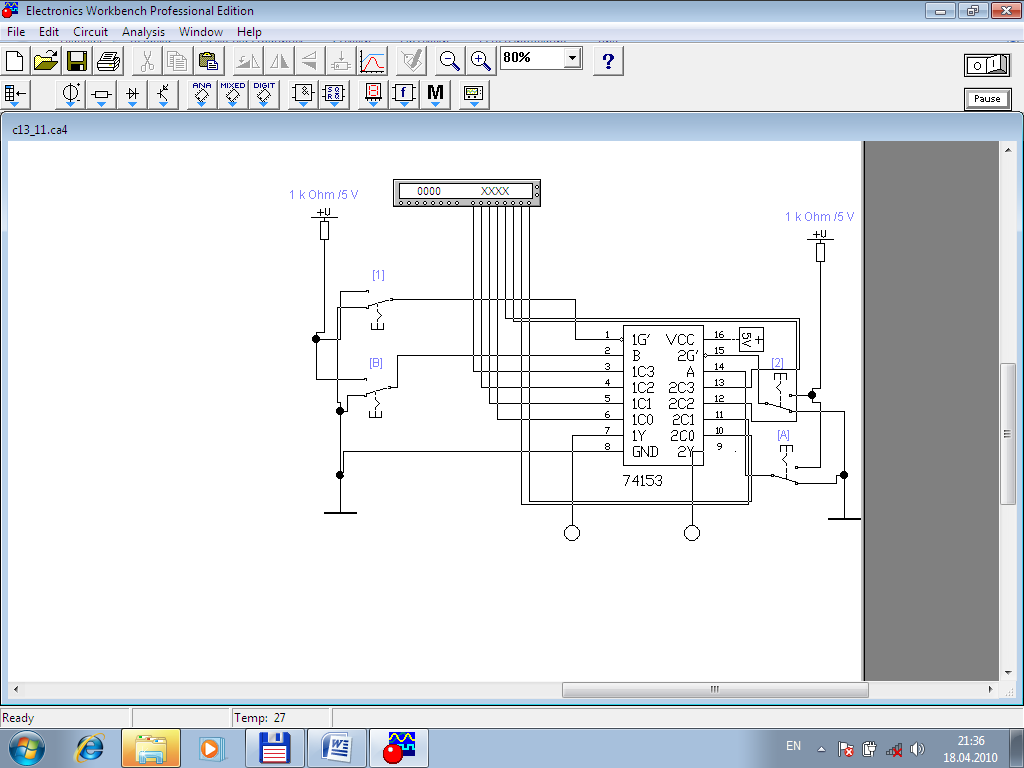Open the File menu

tap(16, 31)
